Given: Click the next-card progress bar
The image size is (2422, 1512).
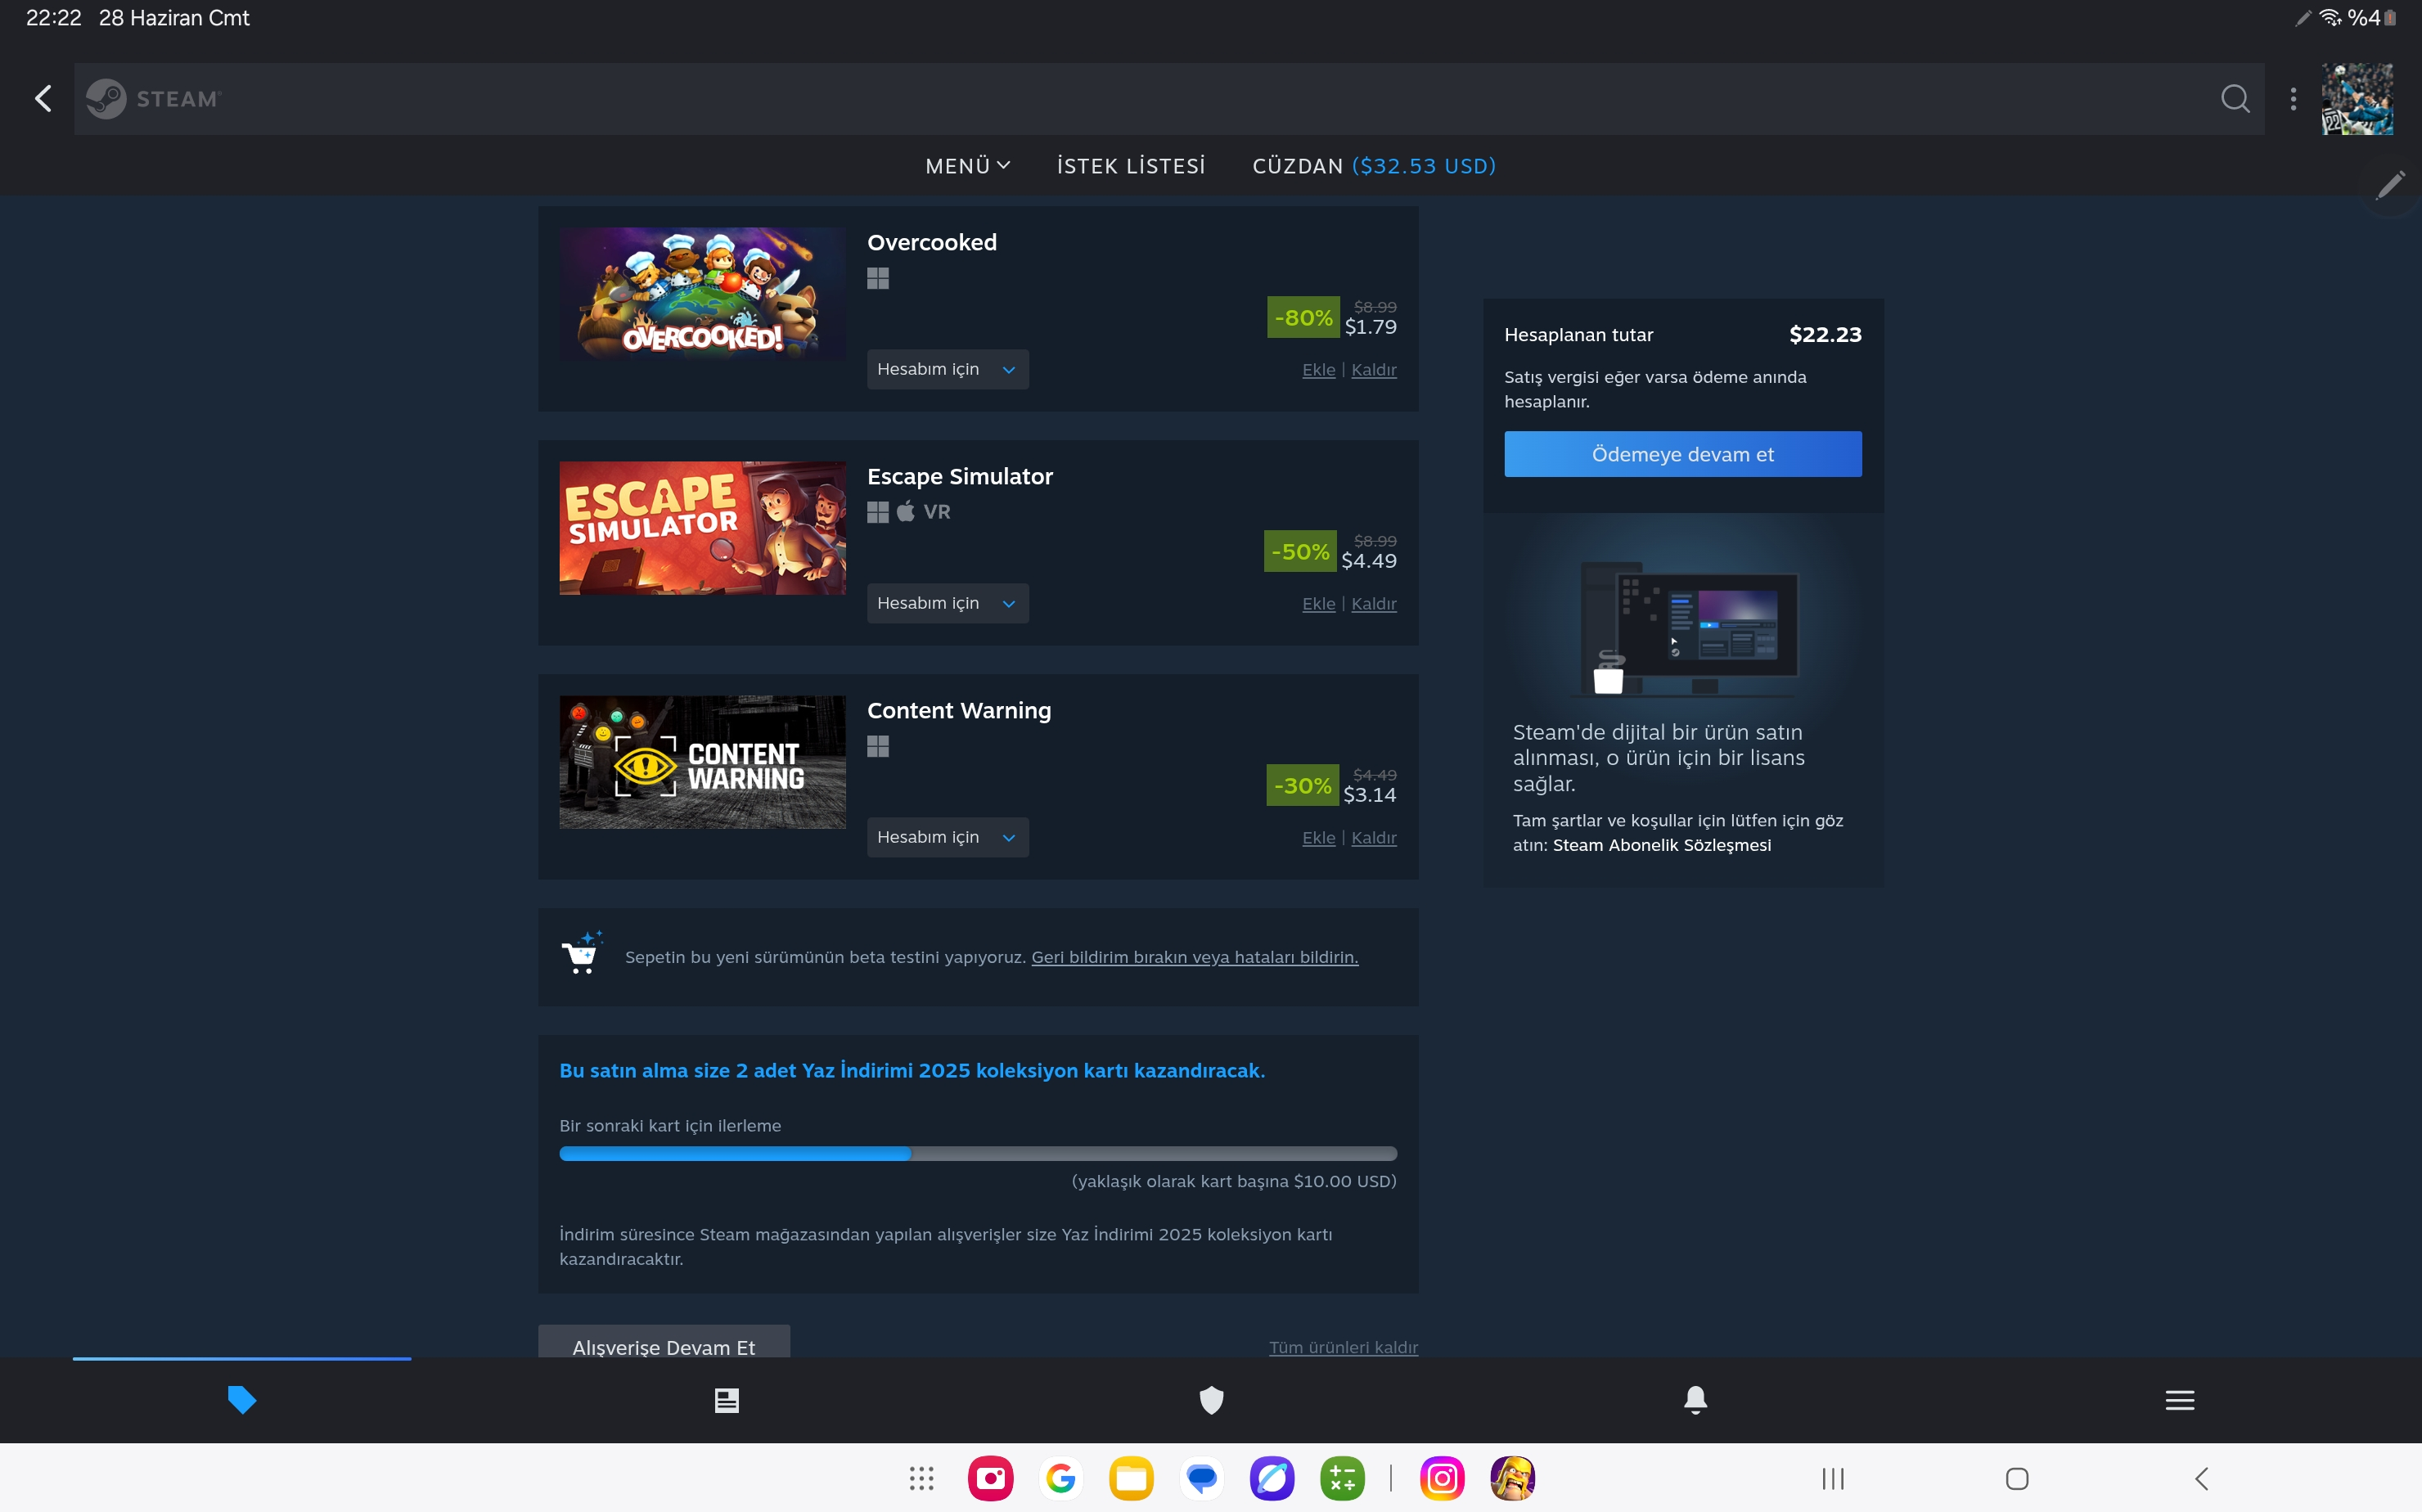Looking at the screenshot, I should click(x=978, y=1153).
